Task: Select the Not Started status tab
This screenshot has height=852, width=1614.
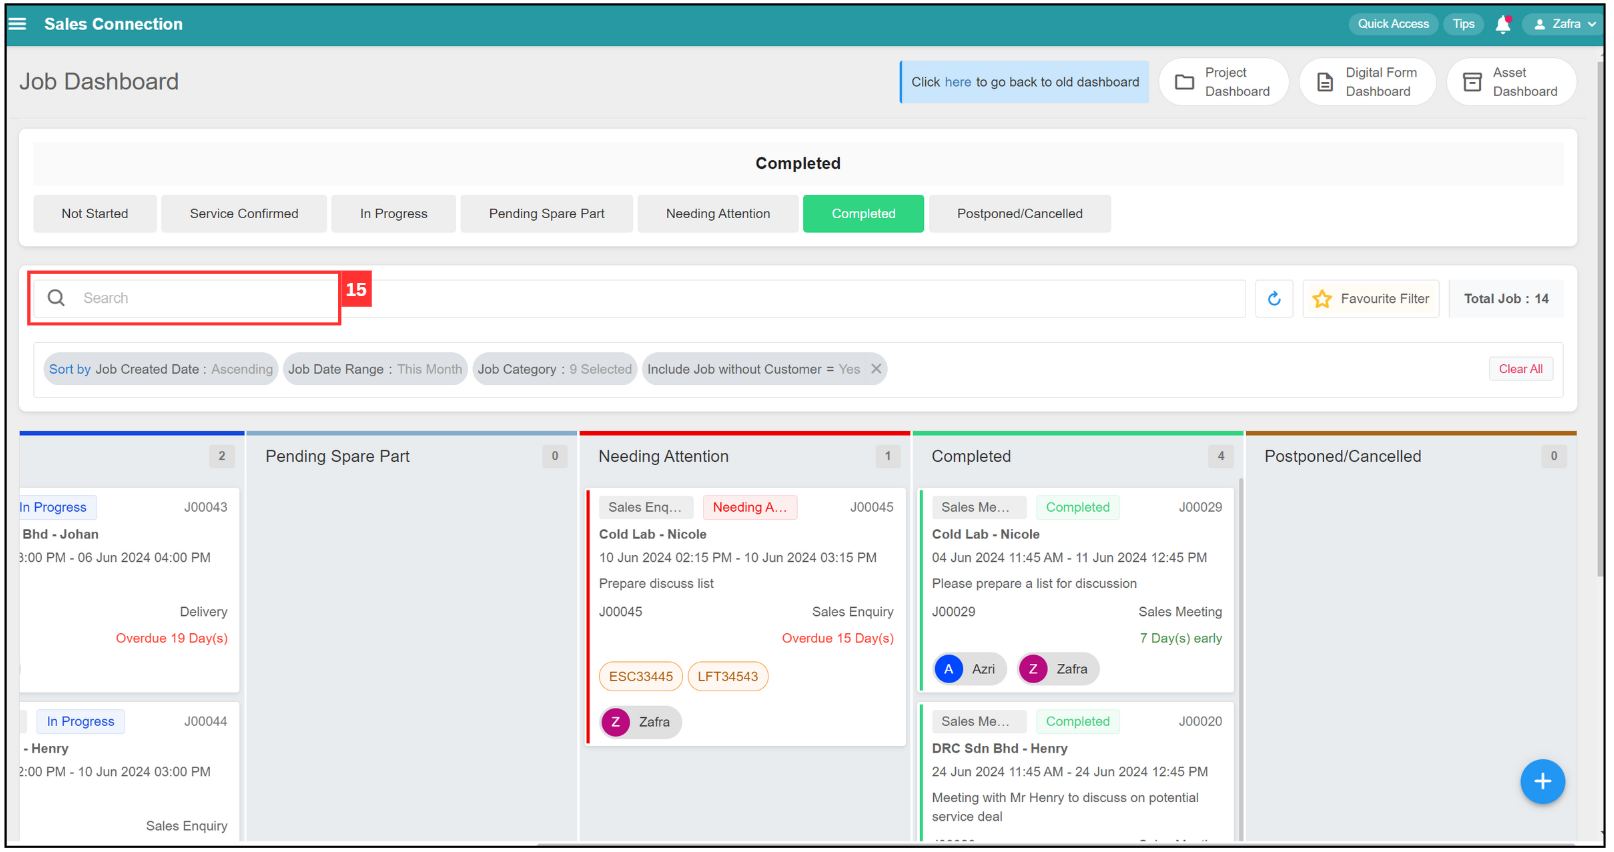Action: [x=95, y=214]
